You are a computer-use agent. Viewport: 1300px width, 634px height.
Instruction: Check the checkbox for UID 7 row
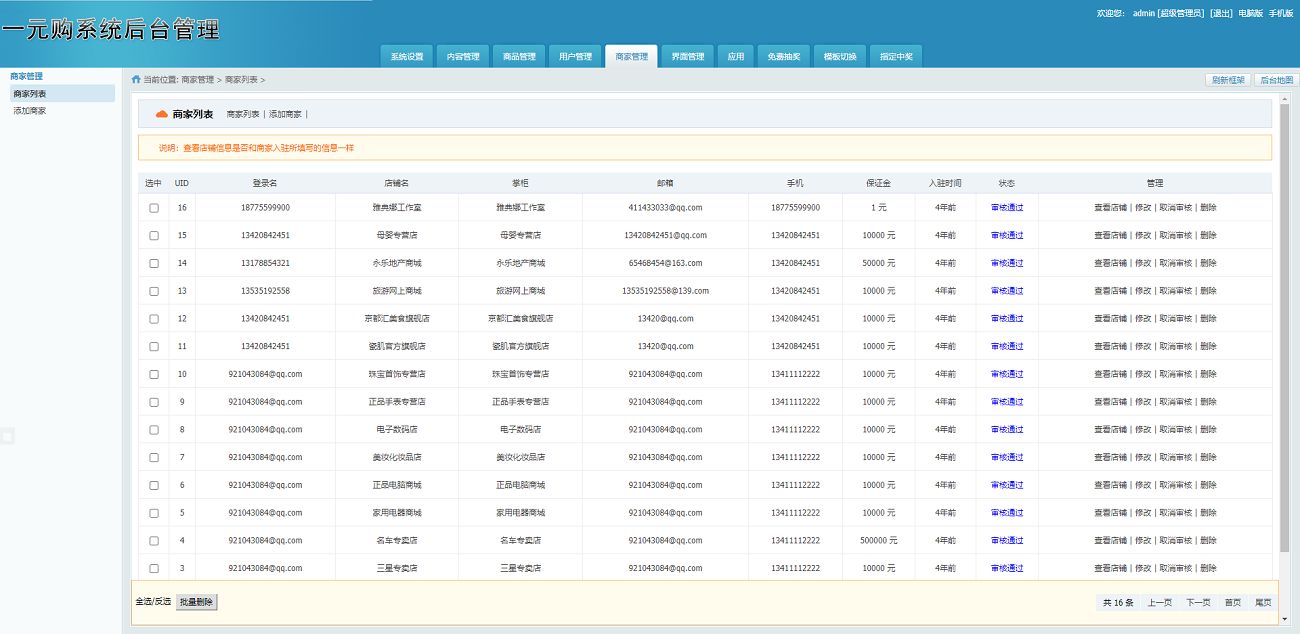[x=154, y=458]
